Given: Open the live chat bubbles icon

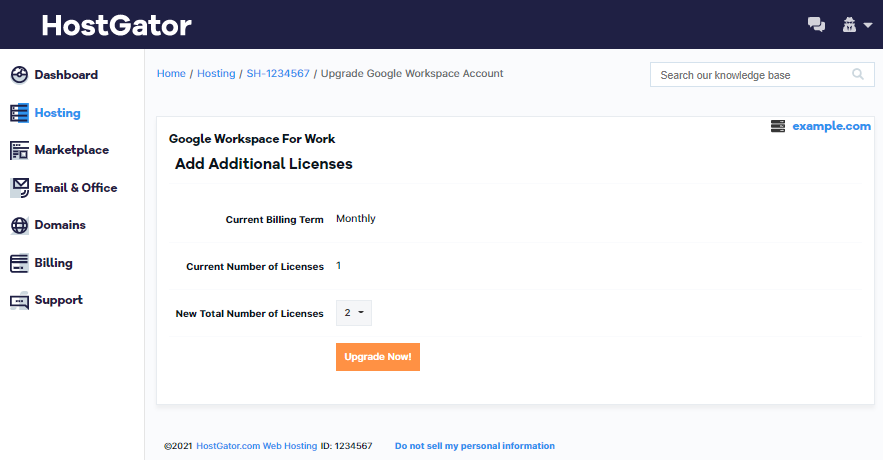Looking at the screenshot, I should (x=816, y=25).
